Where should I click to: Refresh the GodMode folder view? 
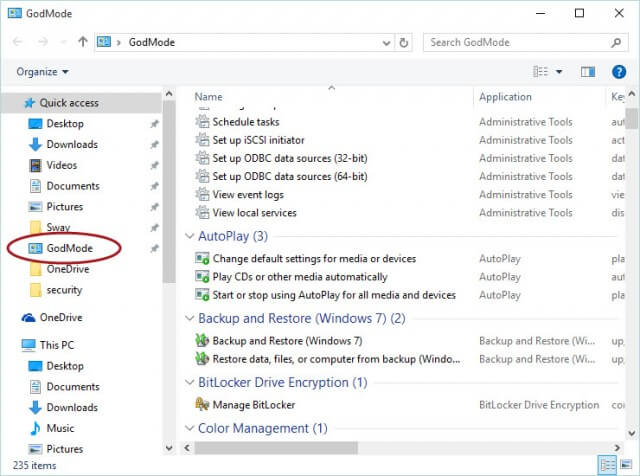403,42
